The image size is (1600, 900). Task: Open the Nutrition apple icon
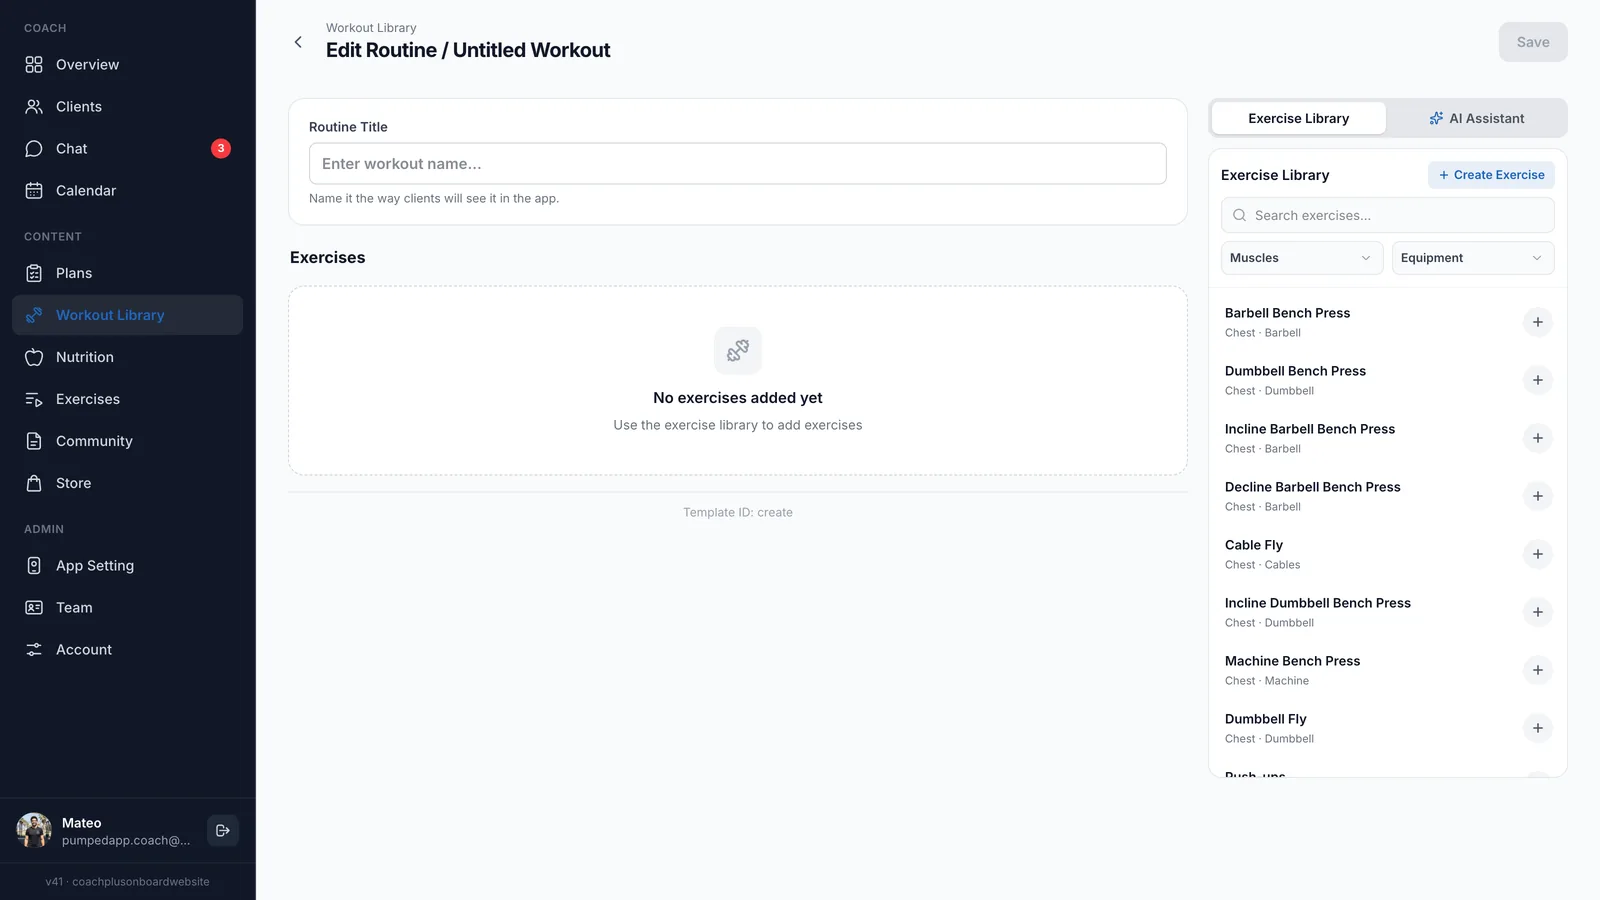click(34, 357)
